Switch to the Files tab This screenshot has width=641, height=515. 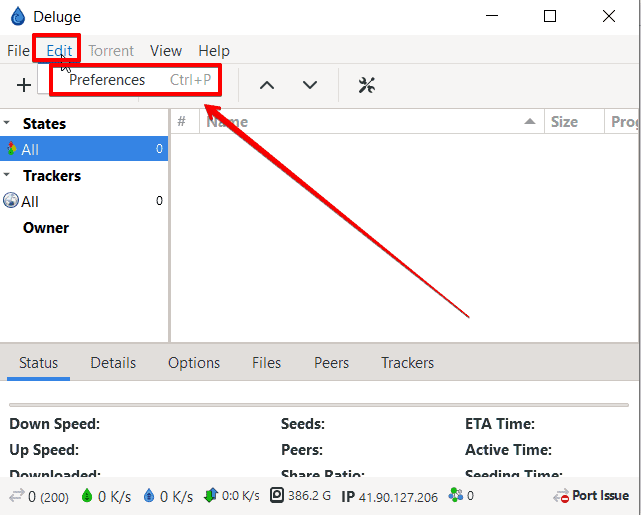click(266, 363)
